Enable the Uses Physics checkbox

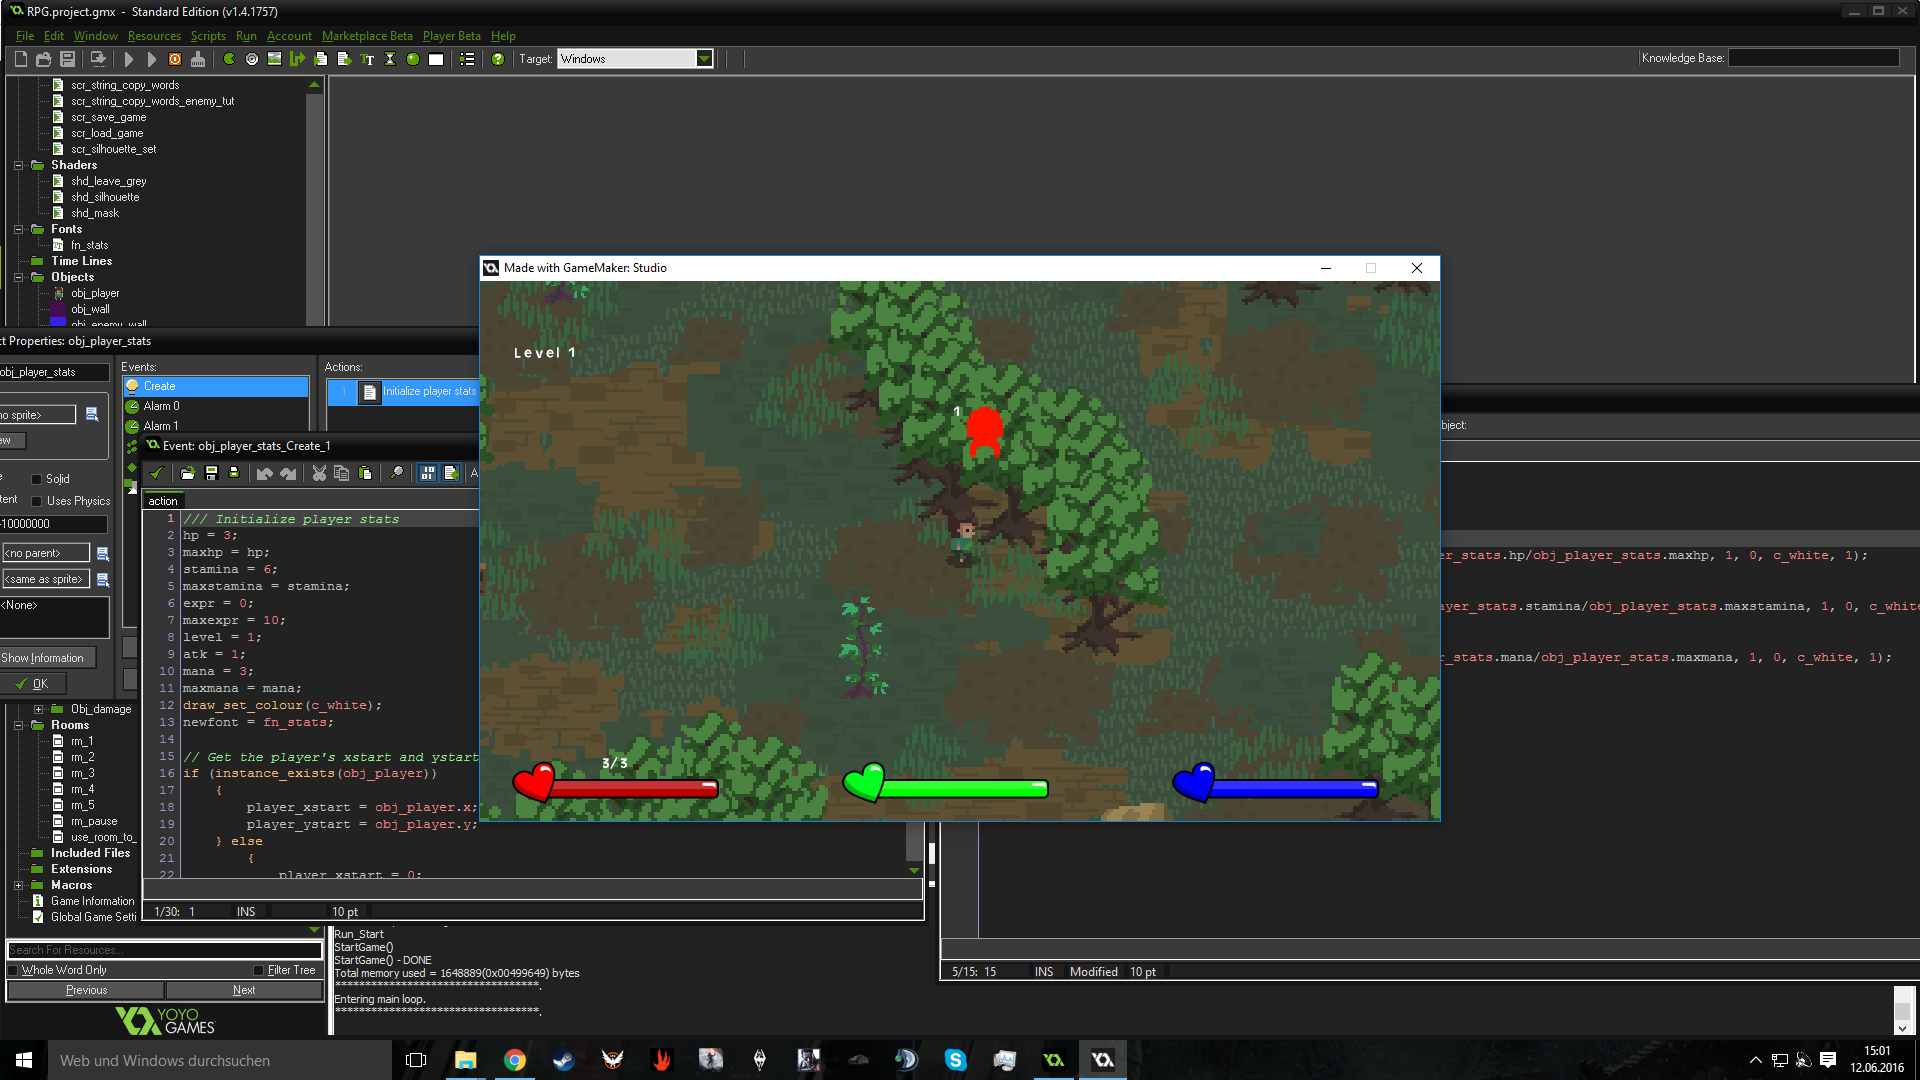[37, 501]
